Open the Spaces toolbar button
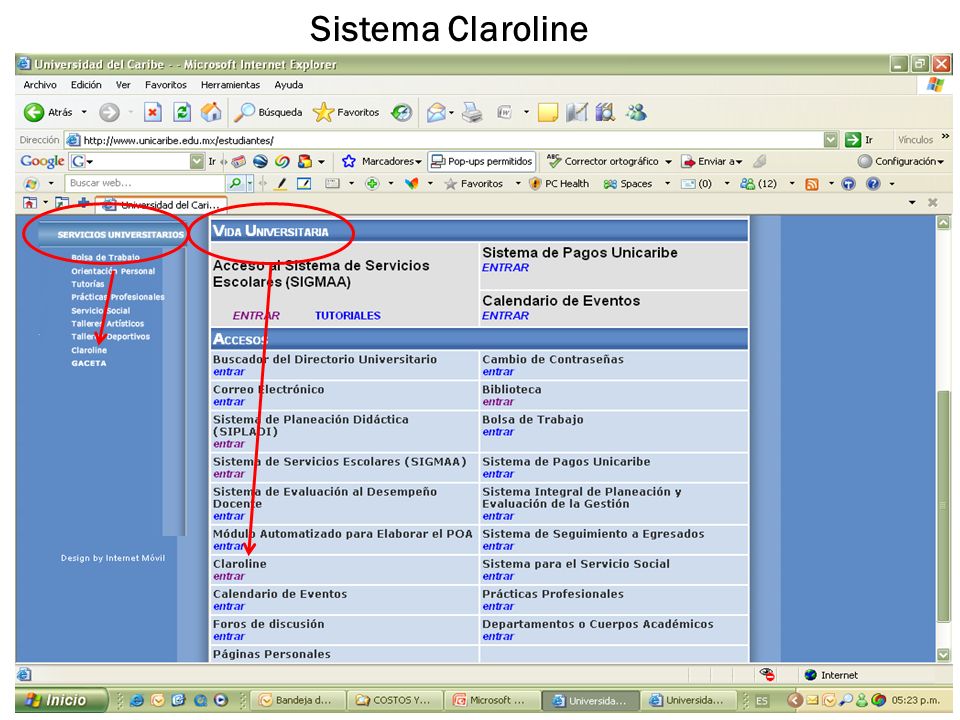 (x=628, y=184)
